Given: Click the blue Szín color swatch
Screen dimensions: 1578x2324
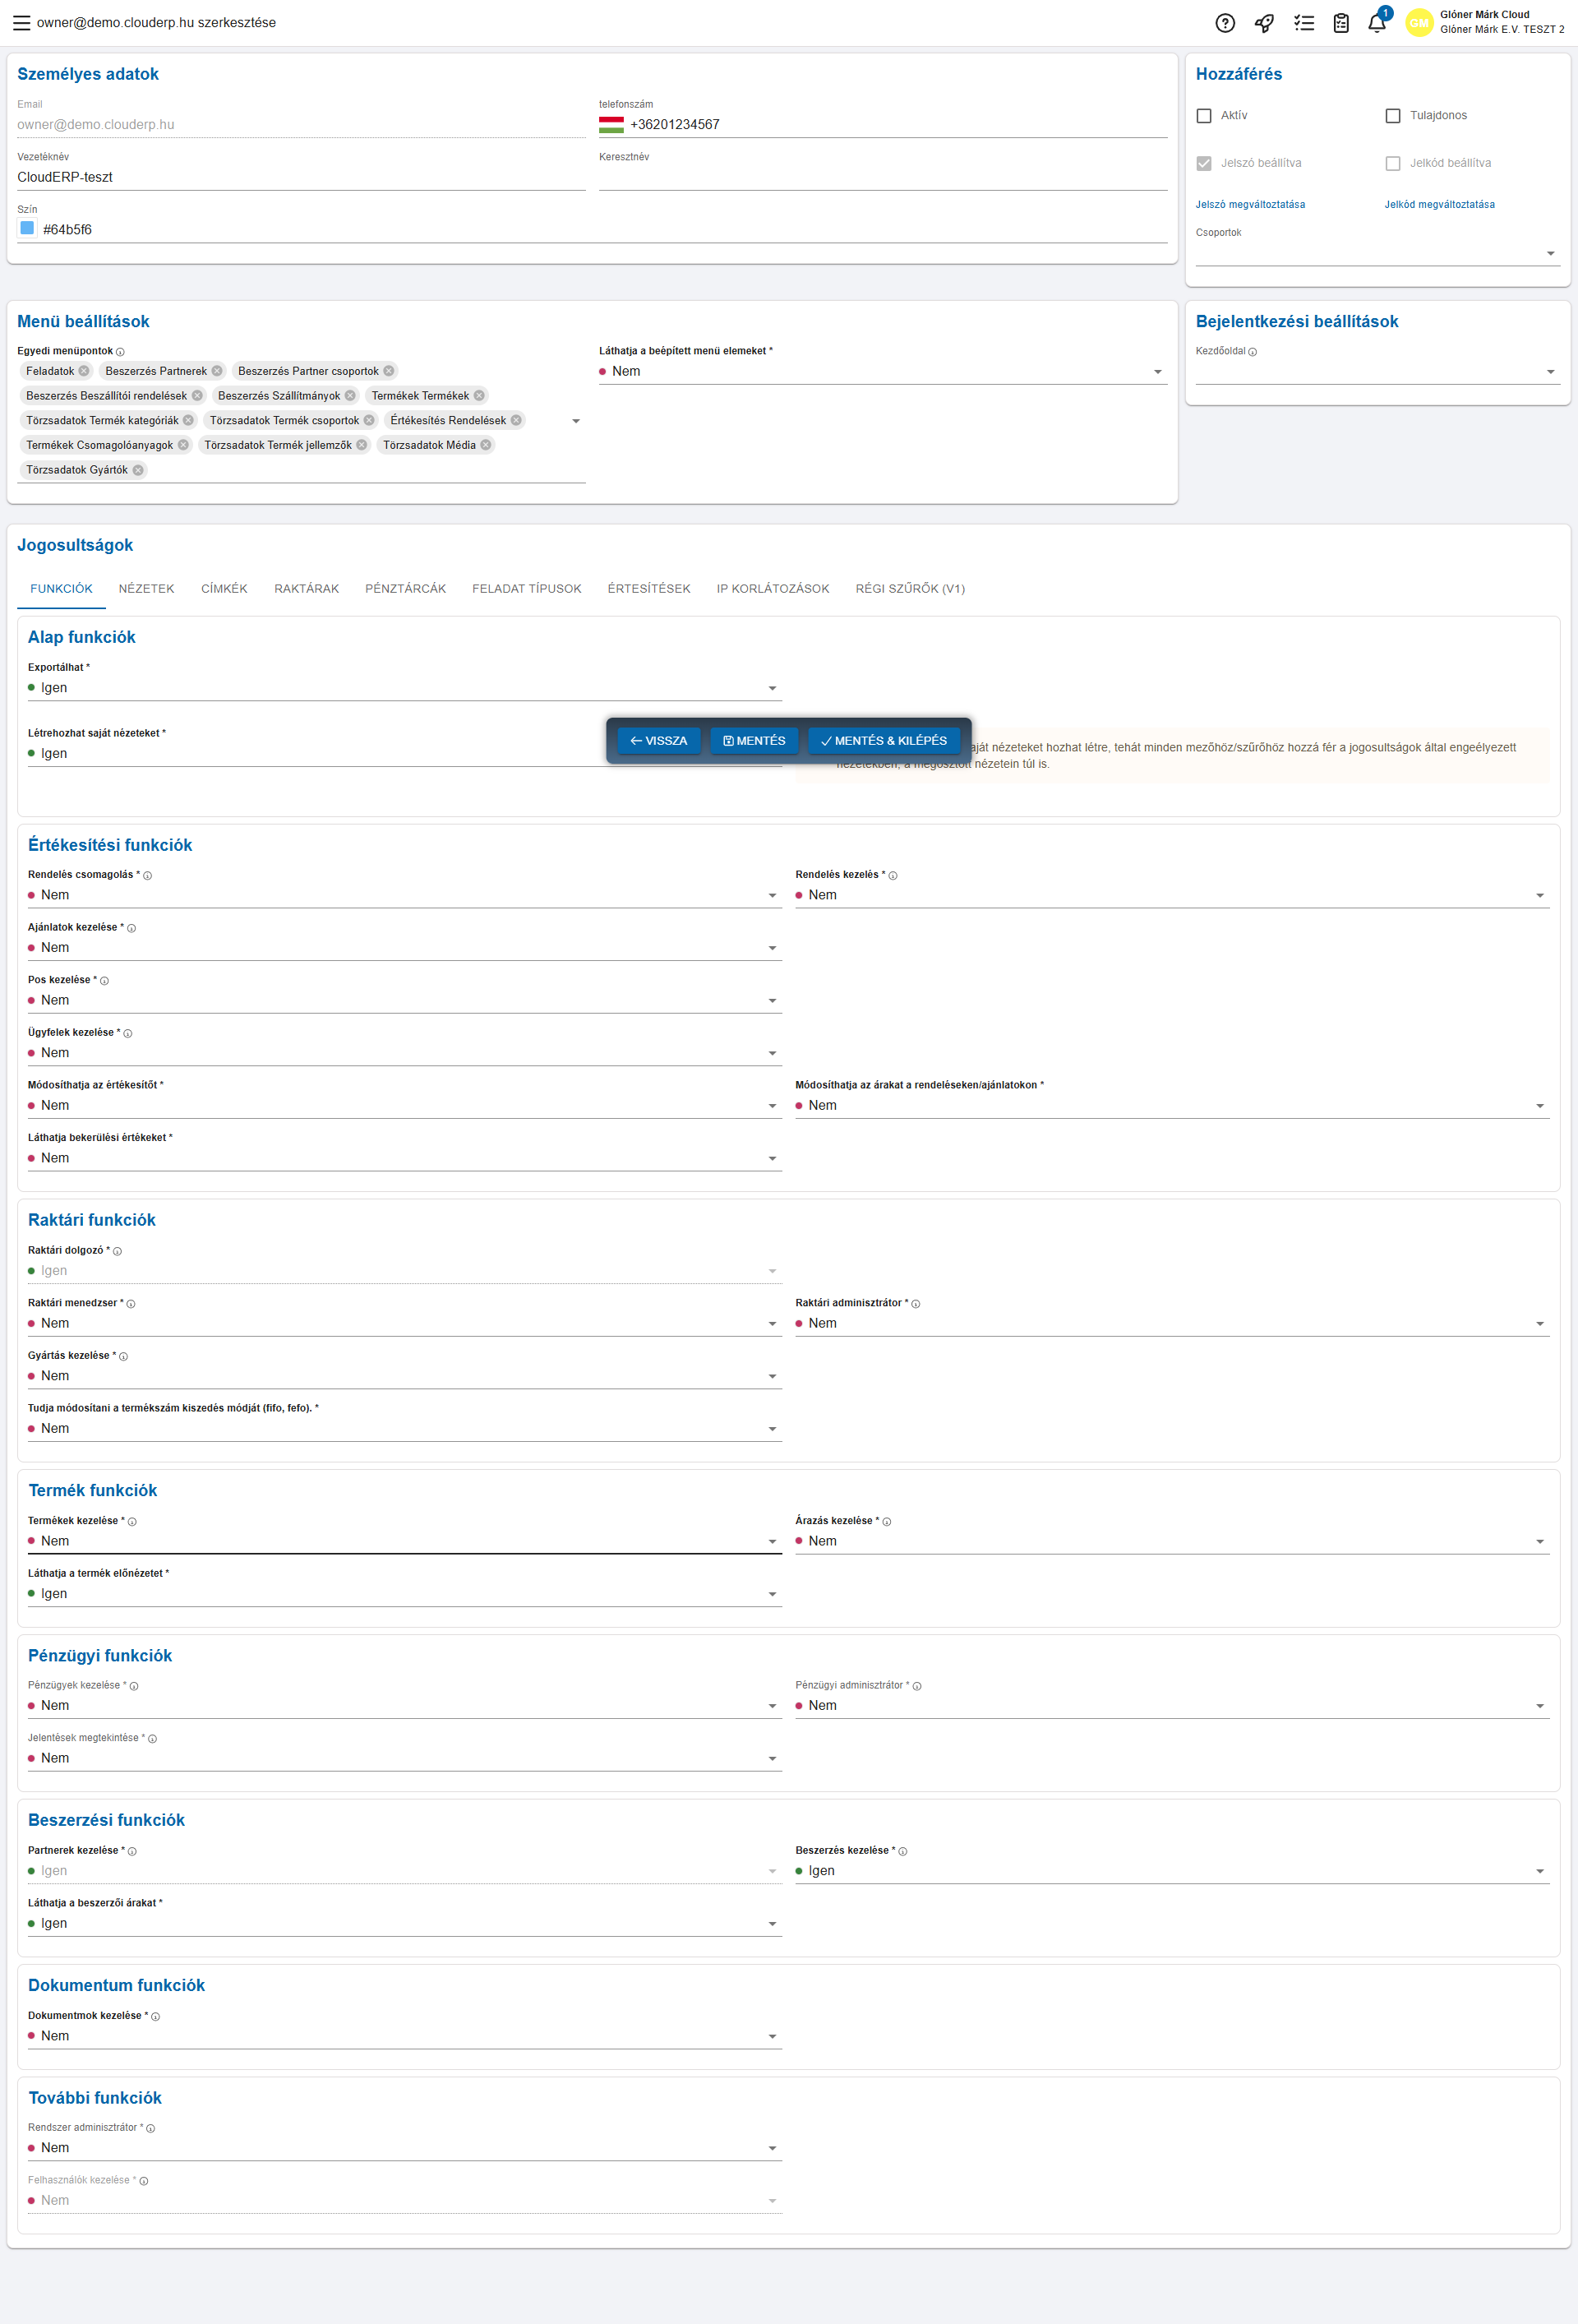Looking at the screenshot, I should coord(27,228).
